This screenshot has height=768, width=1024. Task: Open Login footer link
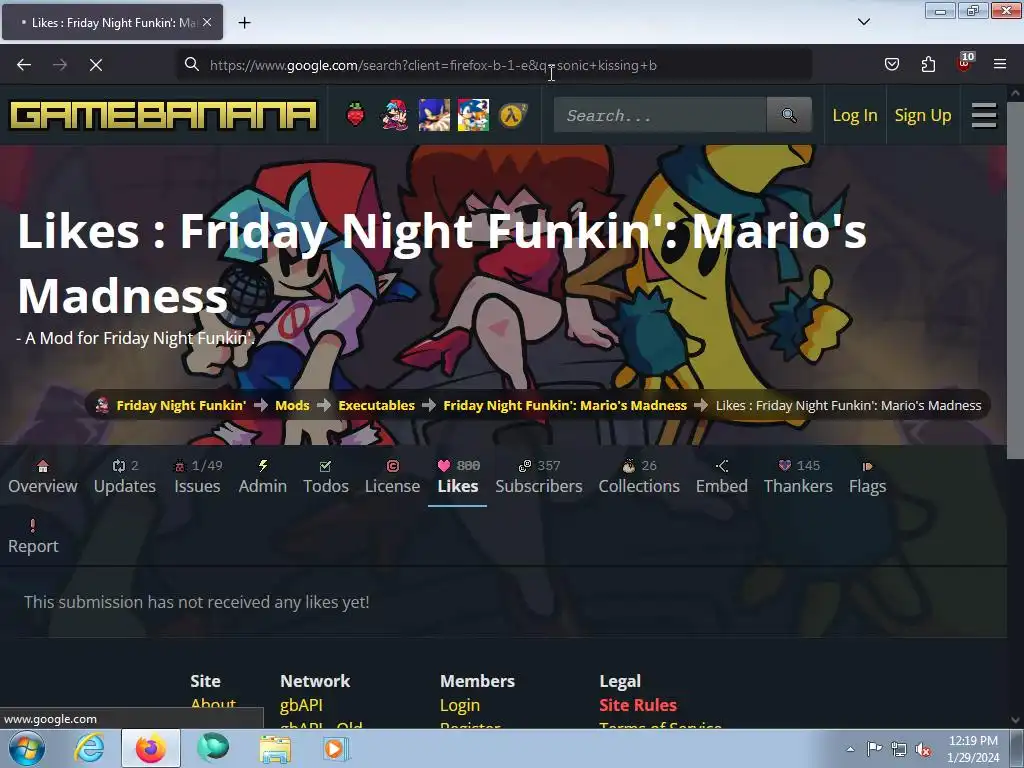[x=460, y=705]
